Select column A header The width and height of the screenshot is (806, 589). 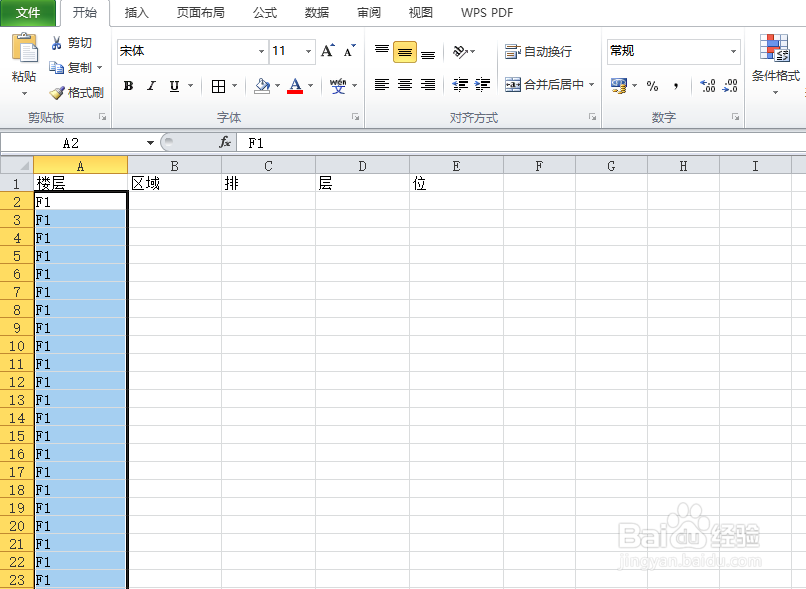click(80, 165)
